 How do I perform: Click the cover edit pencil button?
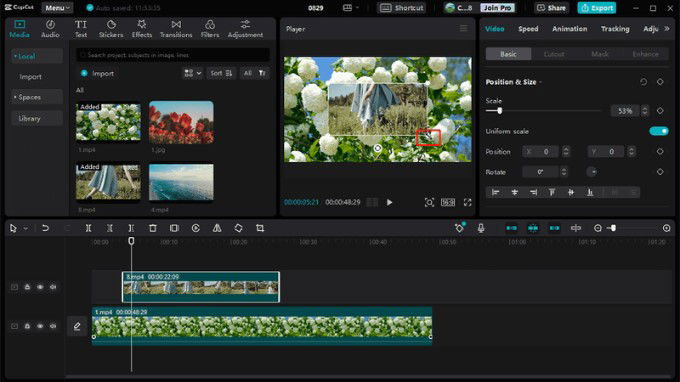[77, 326]
